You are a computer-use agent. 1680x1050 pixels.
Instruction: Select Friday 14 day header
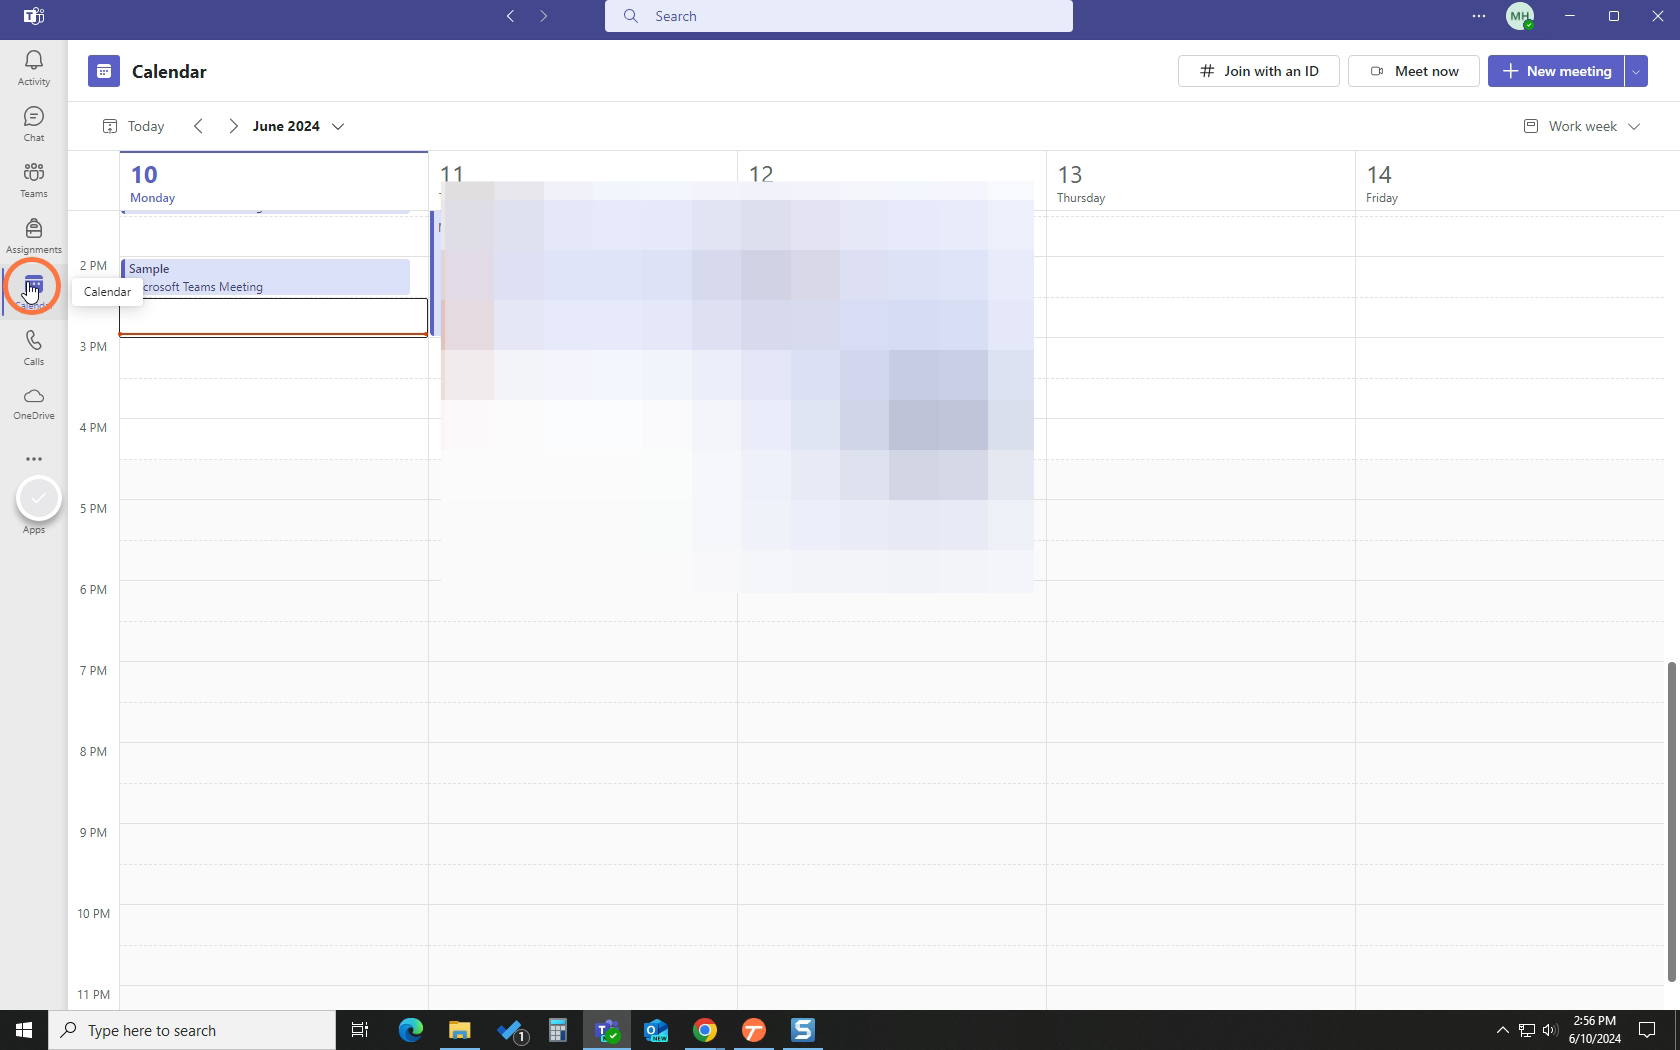click(1510, 183)
